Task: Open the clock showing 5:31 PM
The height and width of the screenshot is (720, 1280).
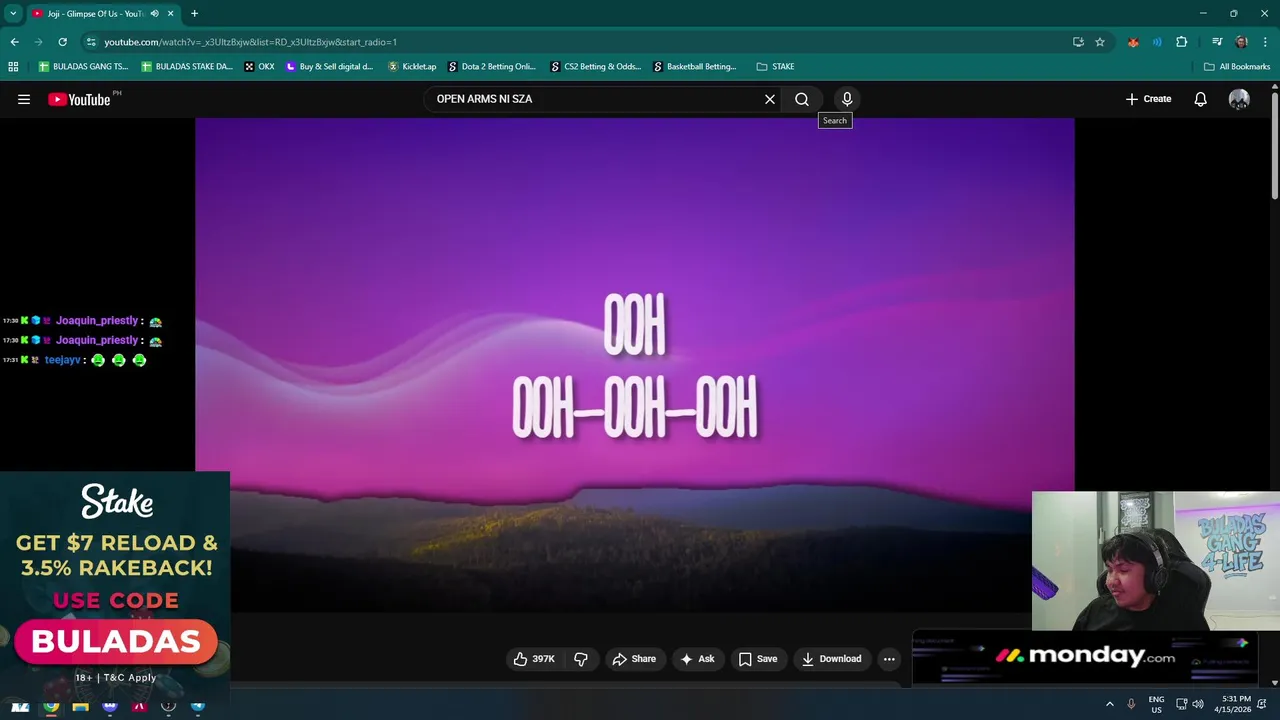Action: point(1232,704)
